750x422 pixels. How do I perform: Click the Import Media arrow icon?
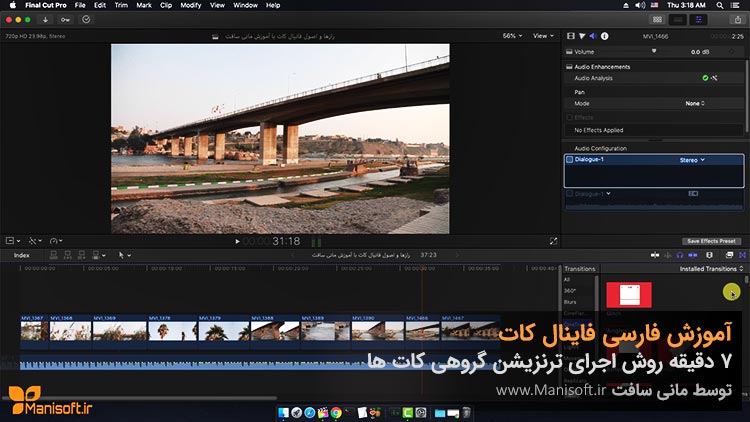point(45,20)
